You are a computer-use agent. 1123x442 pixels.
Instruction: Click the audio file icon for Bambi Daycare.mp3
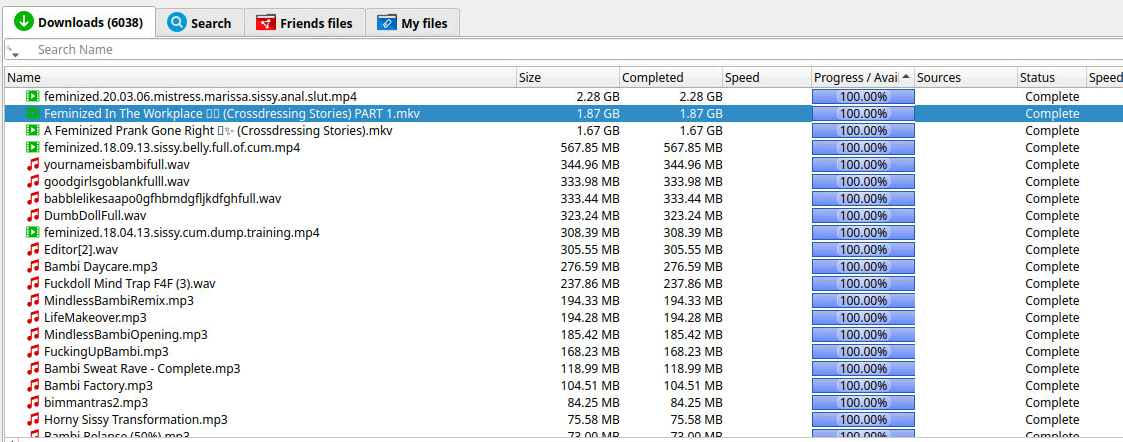tap(33, 267)
